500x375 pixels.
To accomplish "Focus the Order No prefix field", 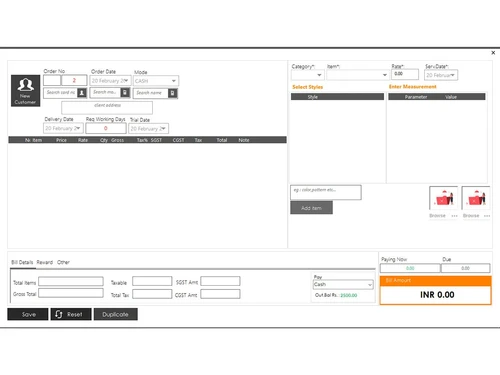I will pyautogui.click(x=52, y=80).
